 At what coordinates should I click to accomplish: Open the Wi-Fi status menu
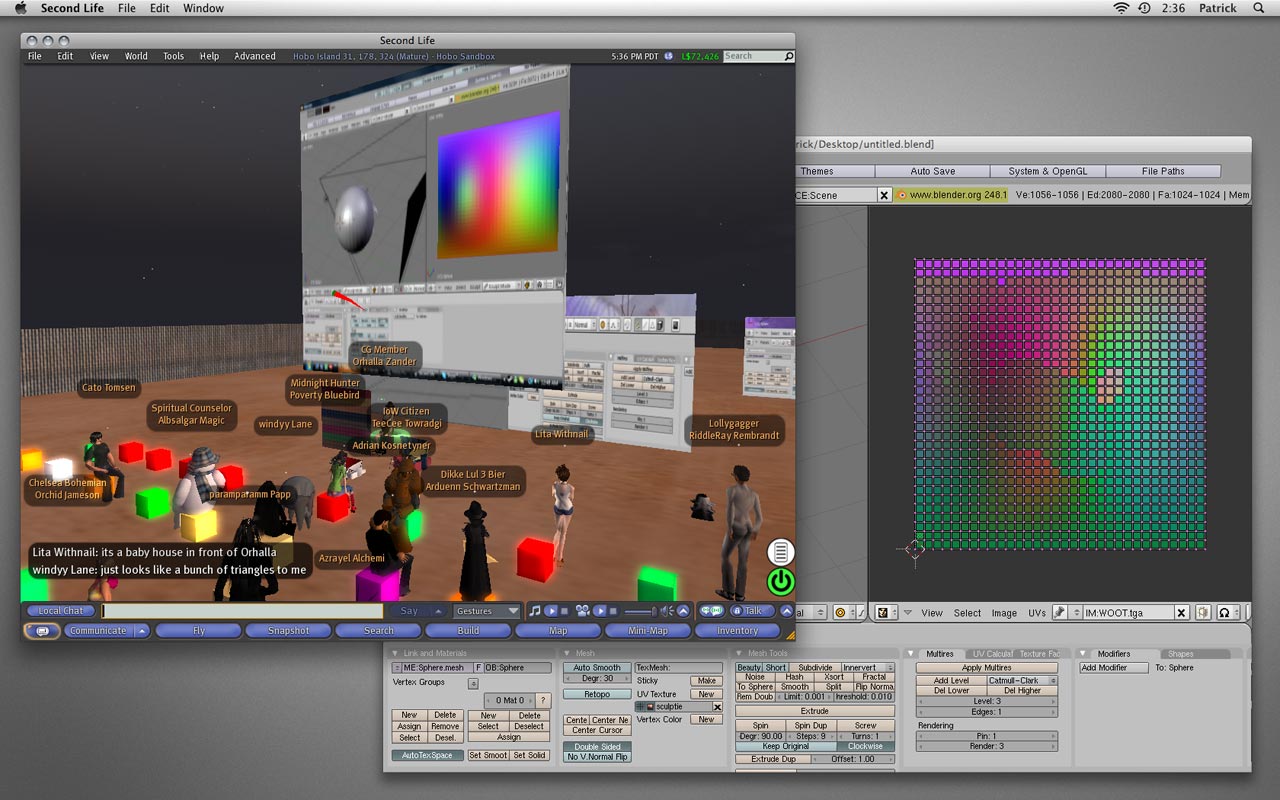(x=1121, y=8)
